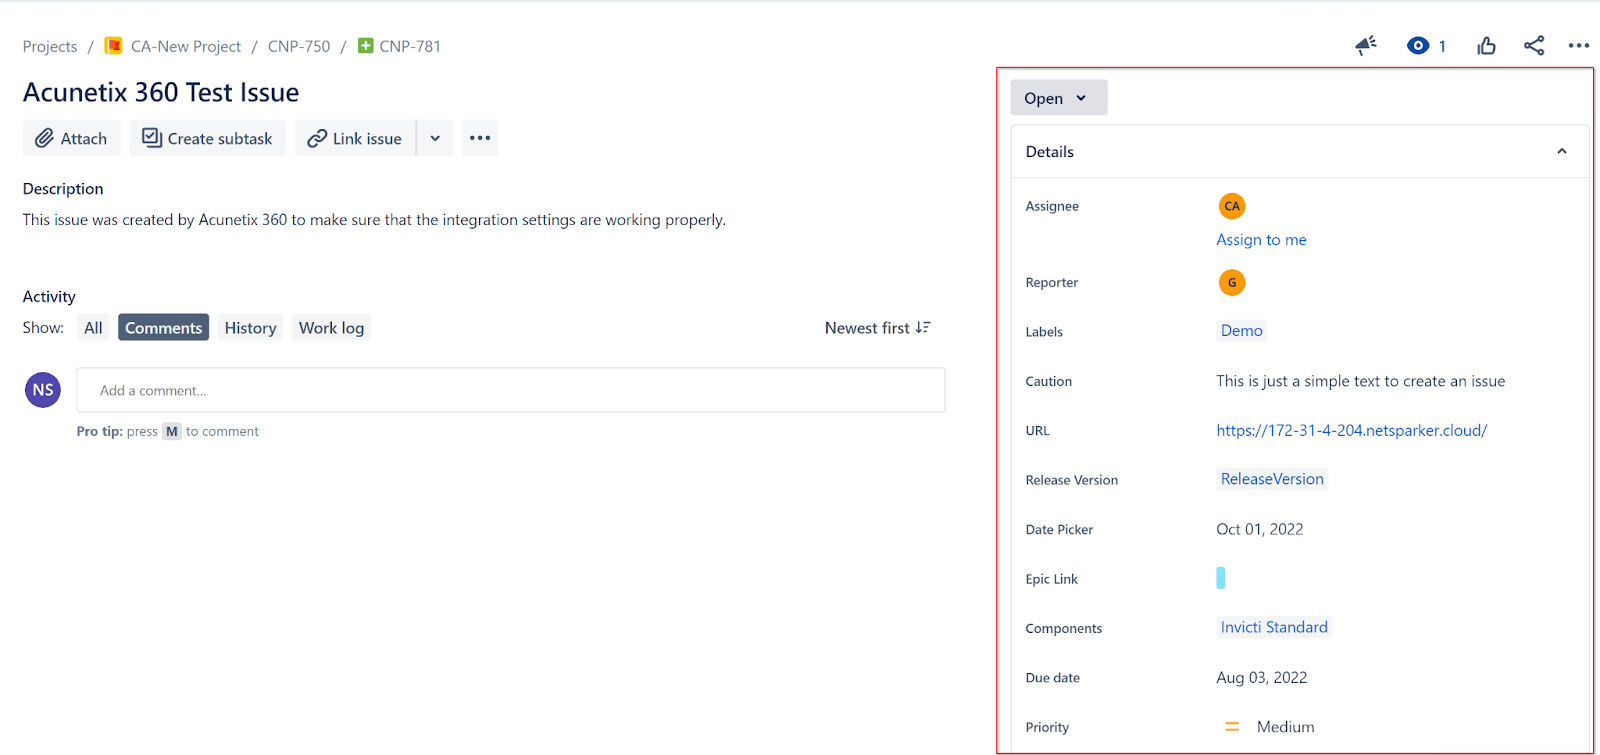Open Projects breadcrumb link
This screenshot has width=1600, height=755.
click(50, 47)
